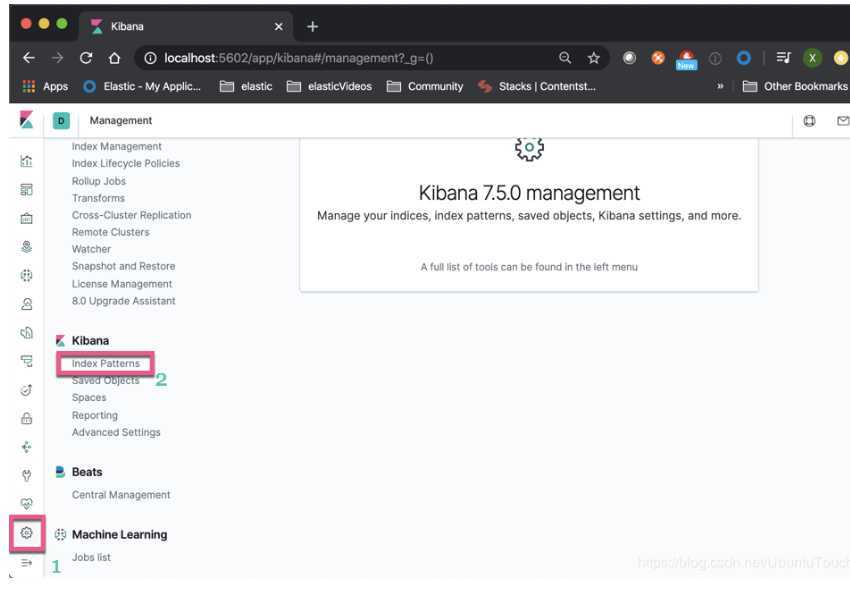Open the Infrastructure app icon

(x=26, y=304)
